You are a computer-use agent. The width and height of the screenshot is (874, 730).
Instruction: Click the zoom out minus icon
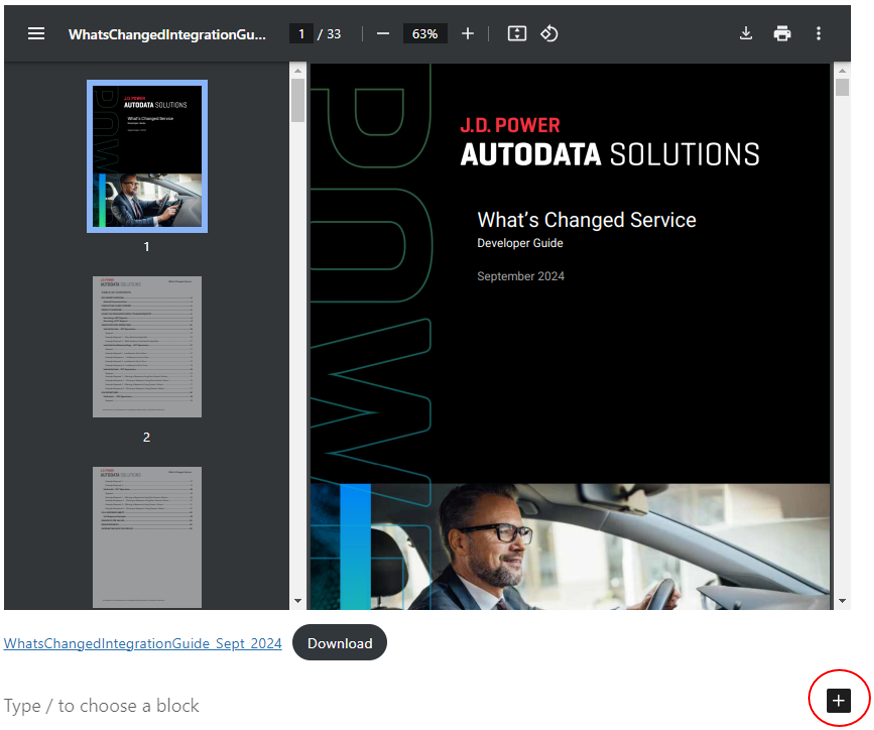[382, 33]
